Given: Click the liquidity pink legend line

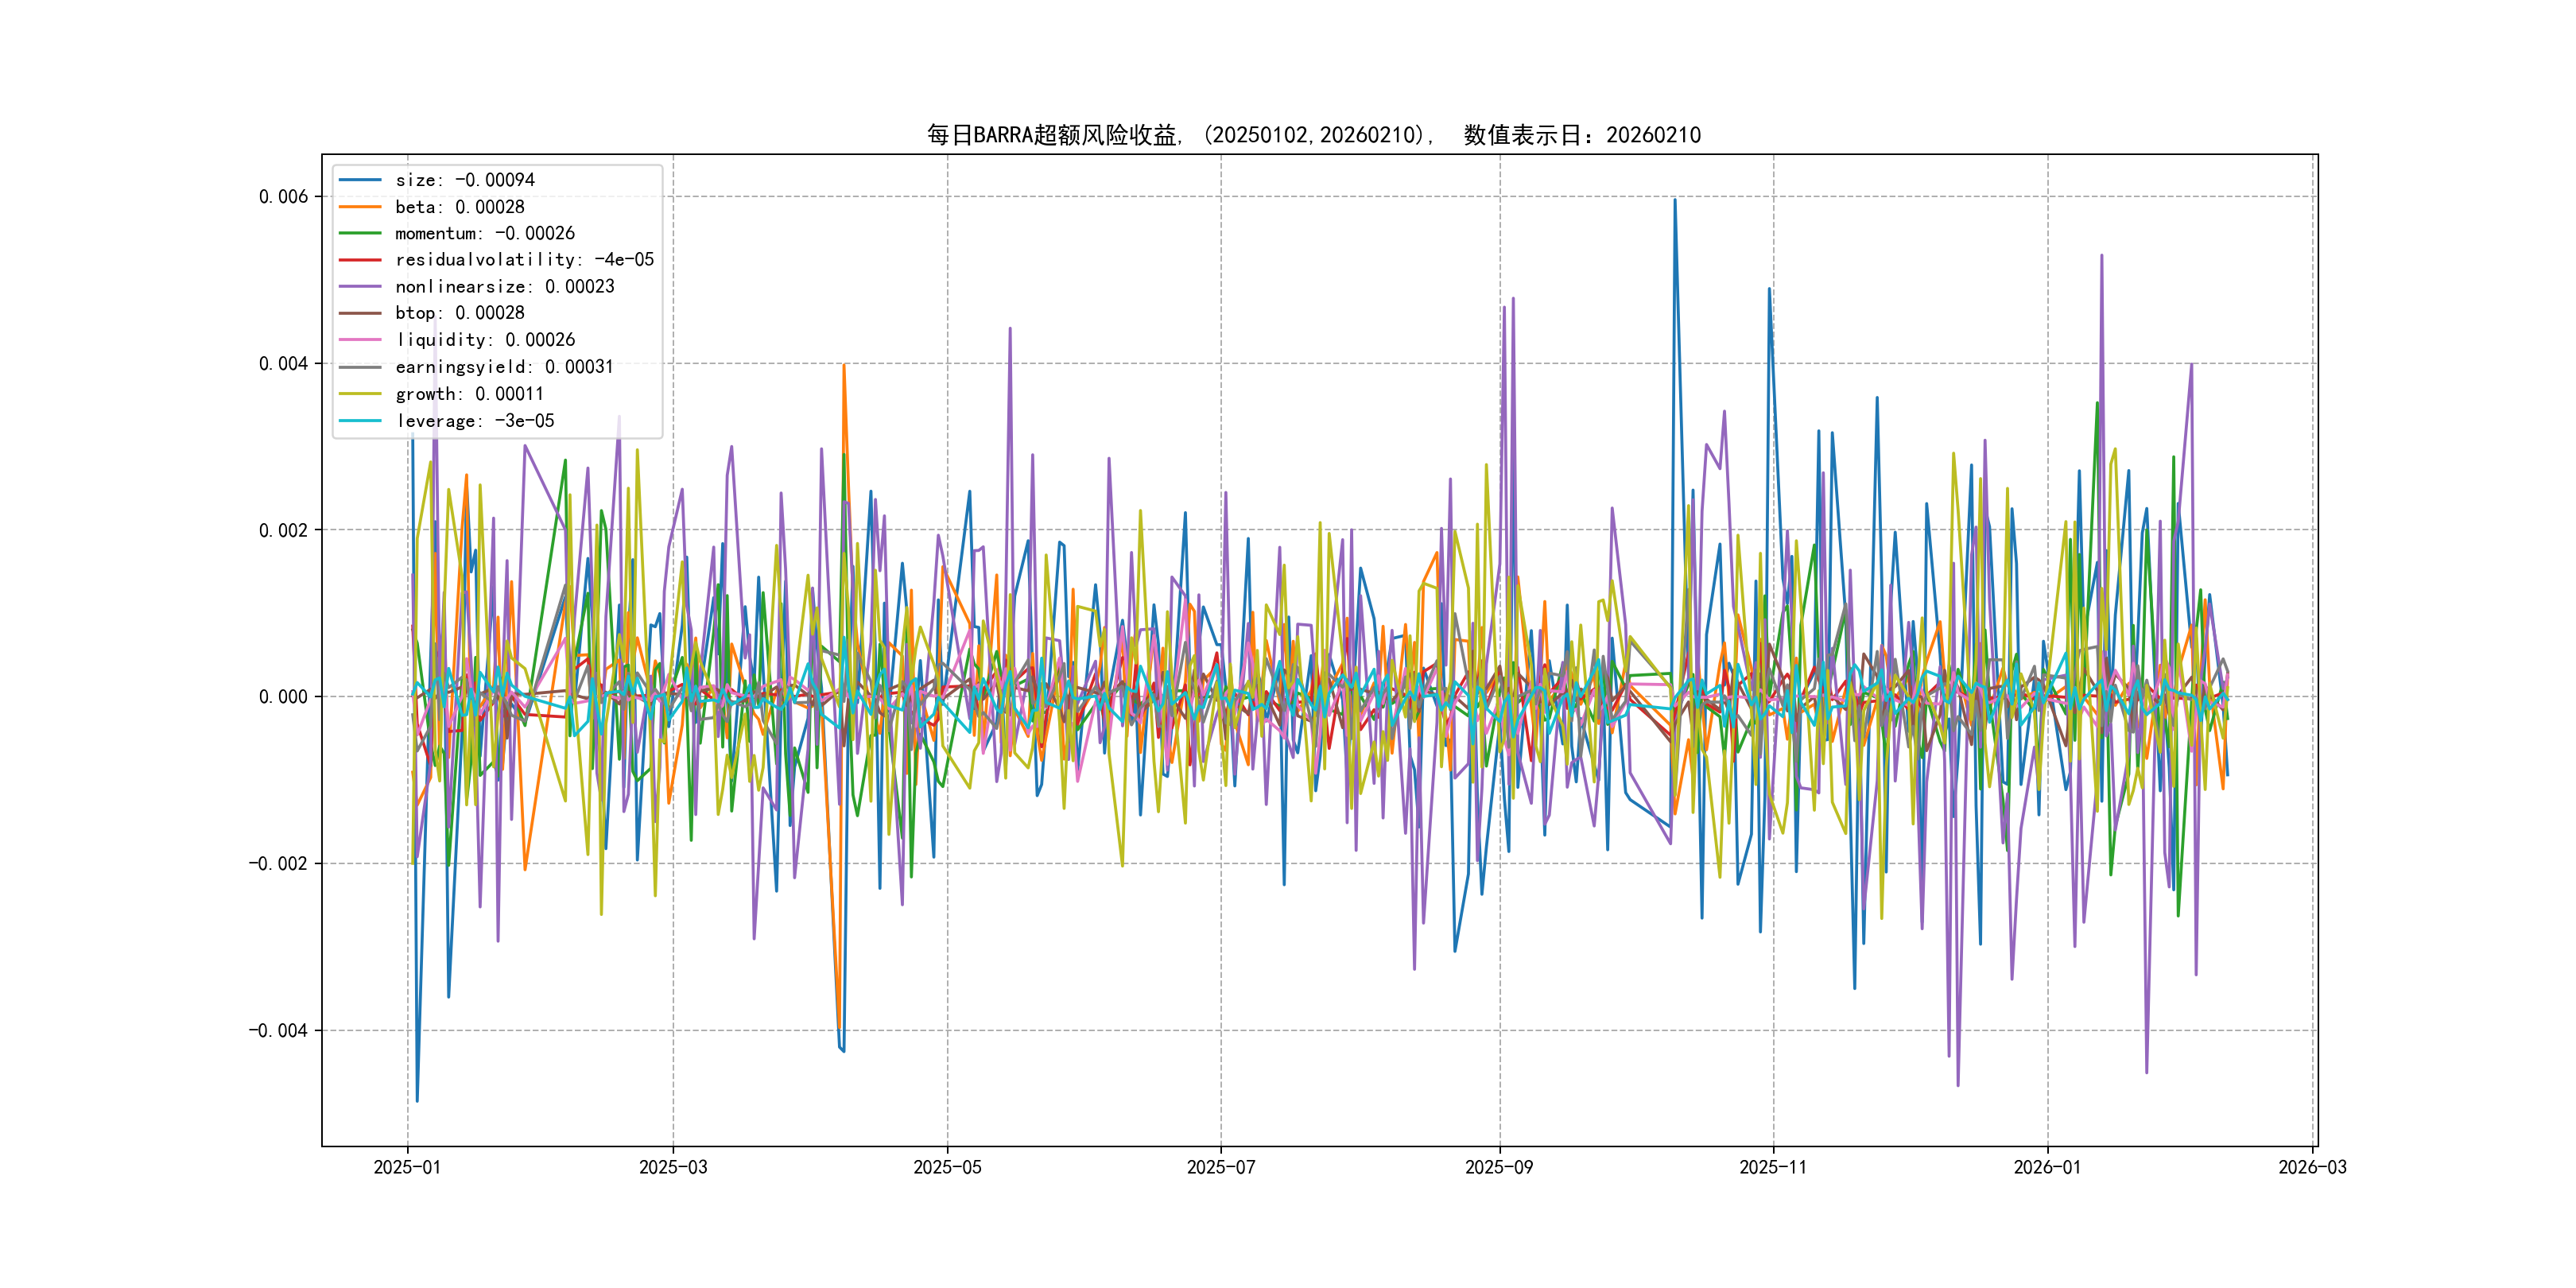Looking at the screenshot, I should pos(360,340).
